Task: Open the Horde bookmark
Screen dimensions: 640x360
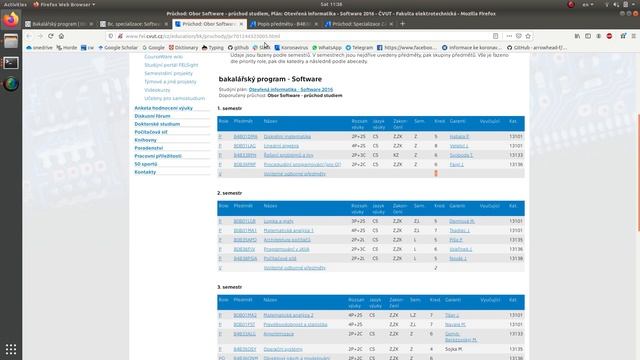Action: pyautogui.click(x=67, y=47)
